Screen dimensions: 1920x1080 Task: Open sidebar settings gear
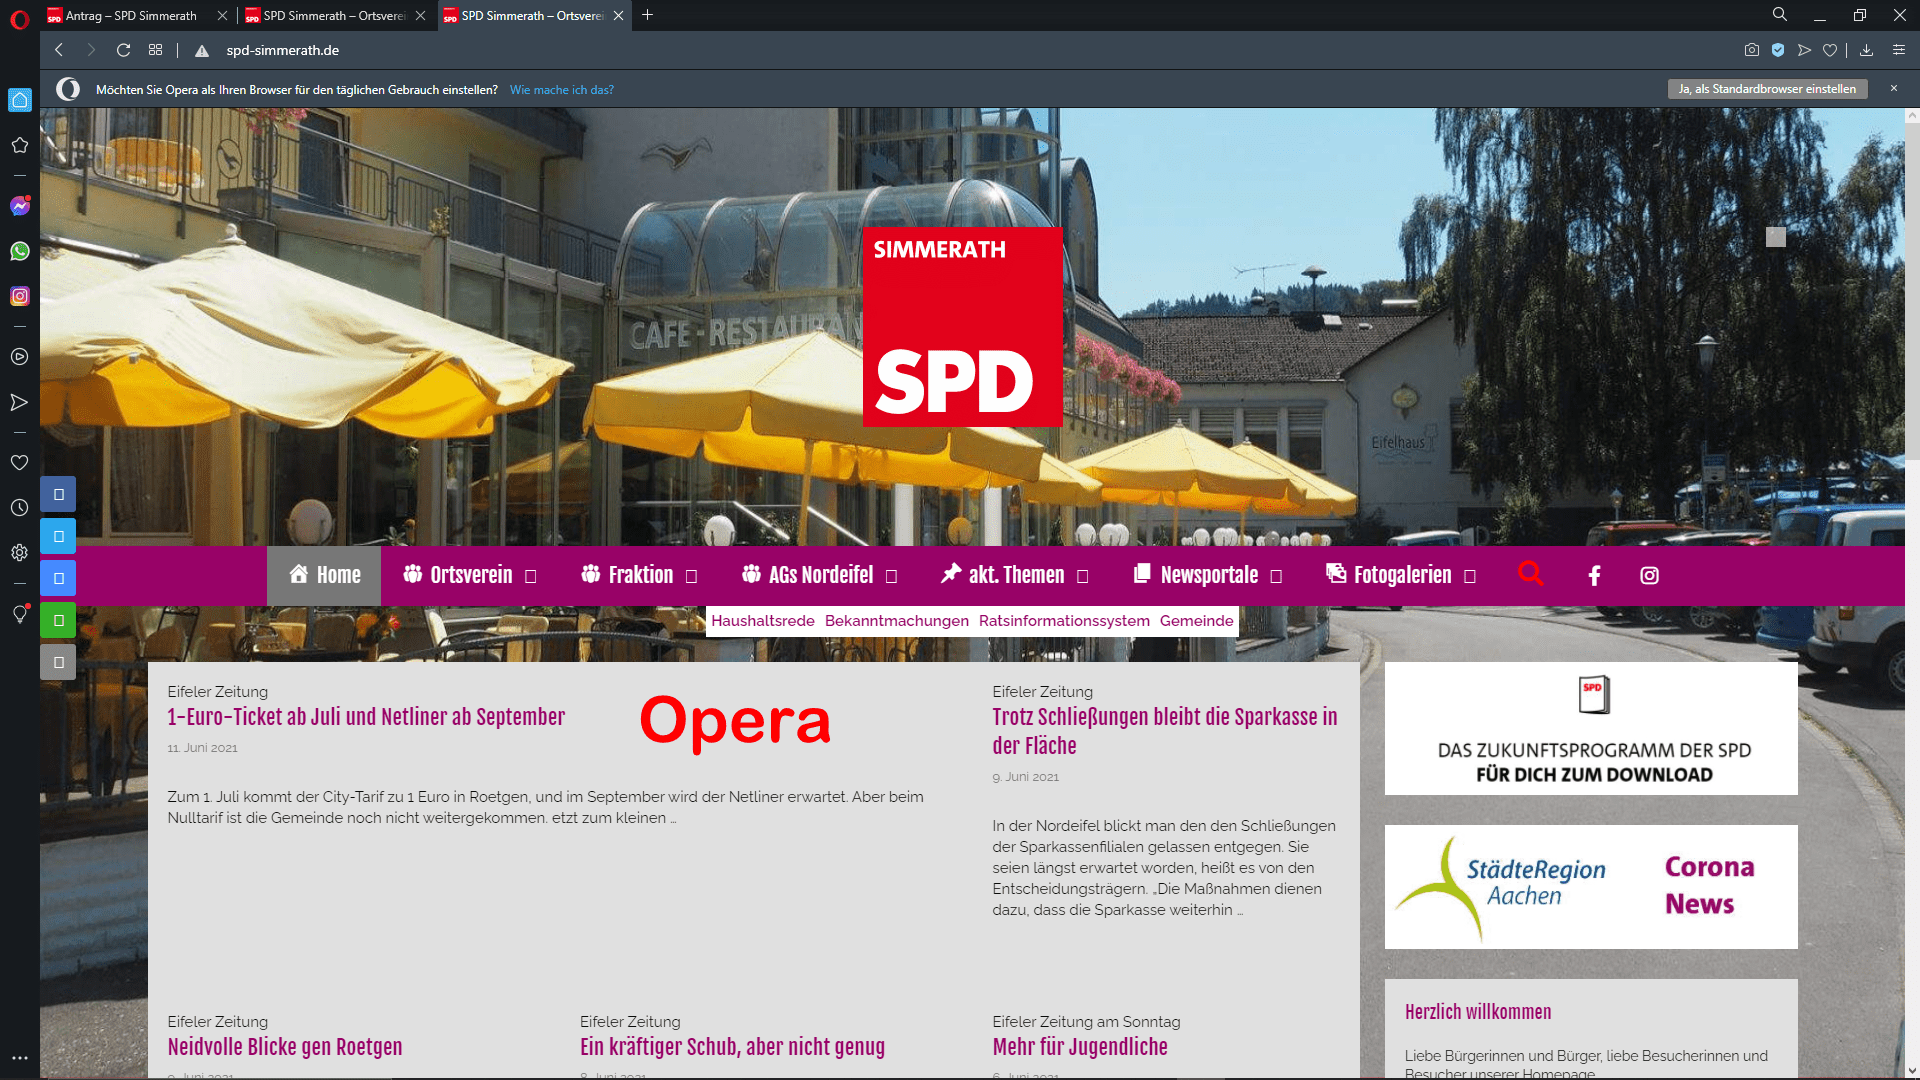pyautogui.click(x=19, y=553)
